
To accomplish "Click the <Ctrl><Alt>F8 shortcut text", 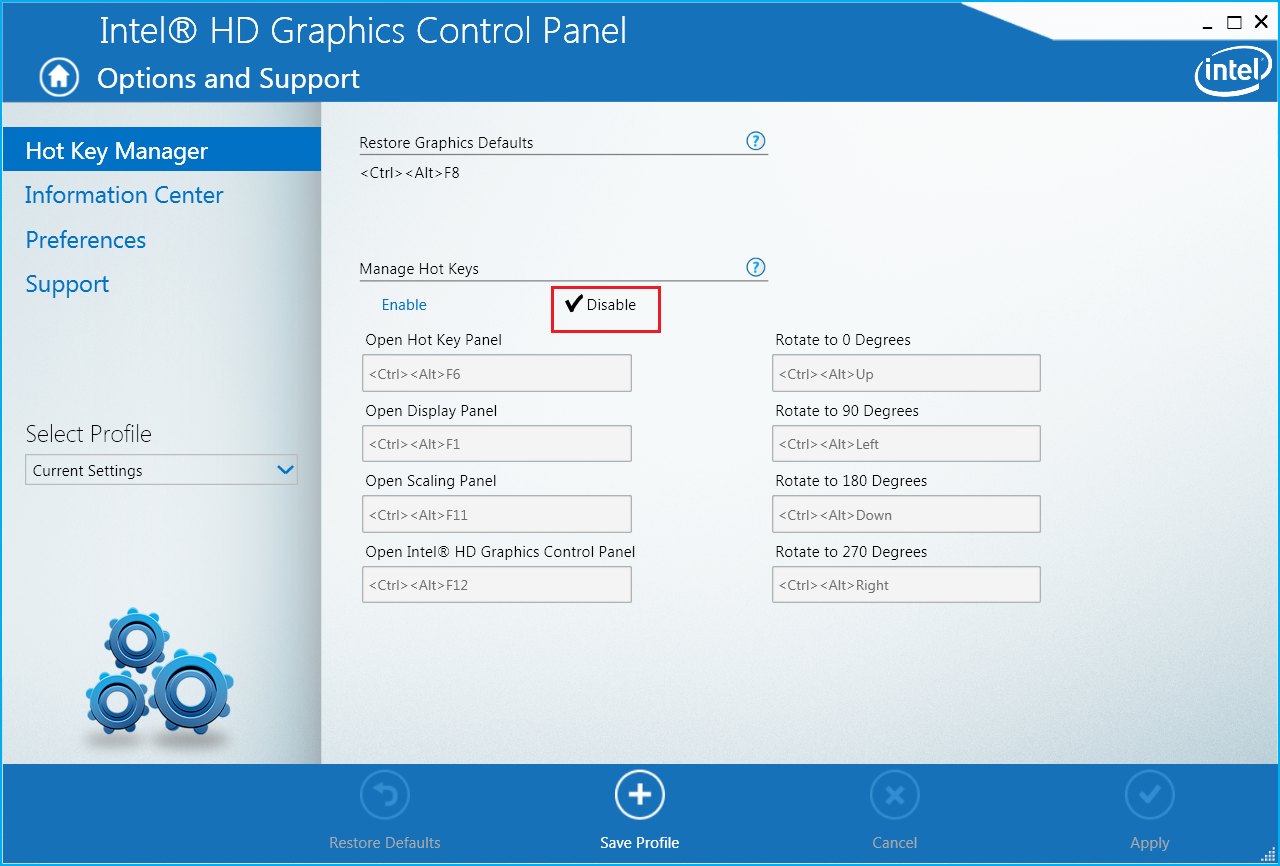I will 409,172.
